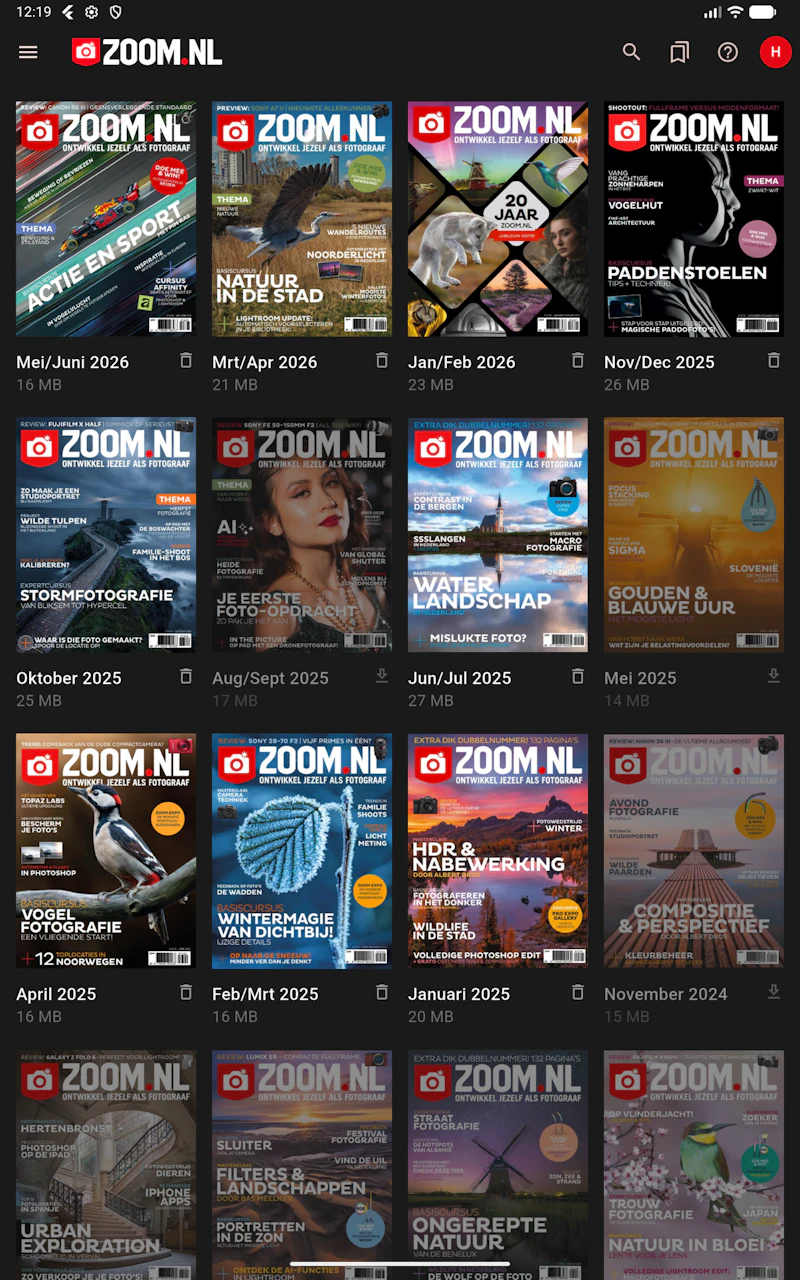
Task: Open the hamburger navigation menu
Action: point(28,52)
